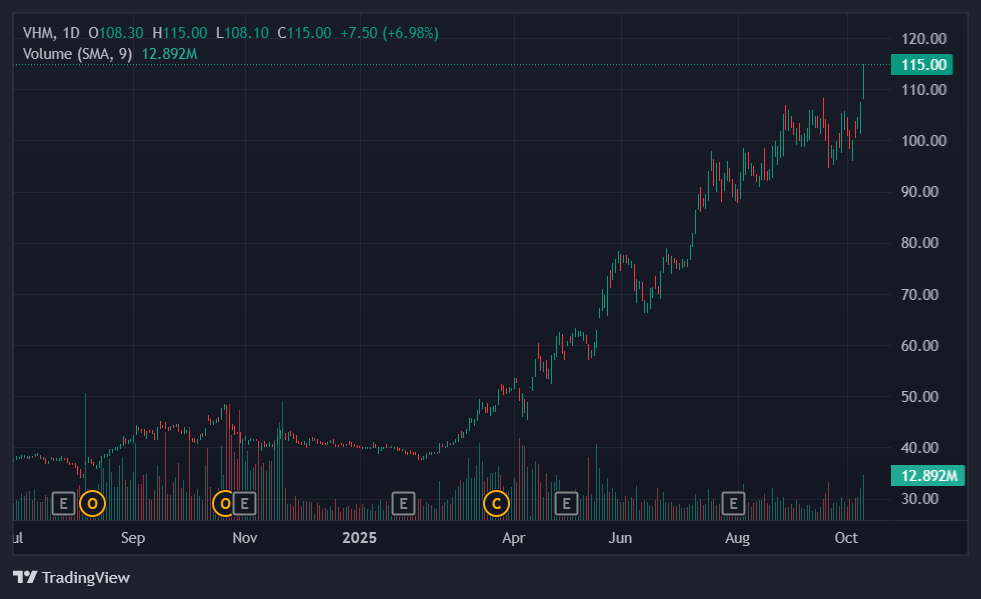Click the orange O marker before Nov

224,503
